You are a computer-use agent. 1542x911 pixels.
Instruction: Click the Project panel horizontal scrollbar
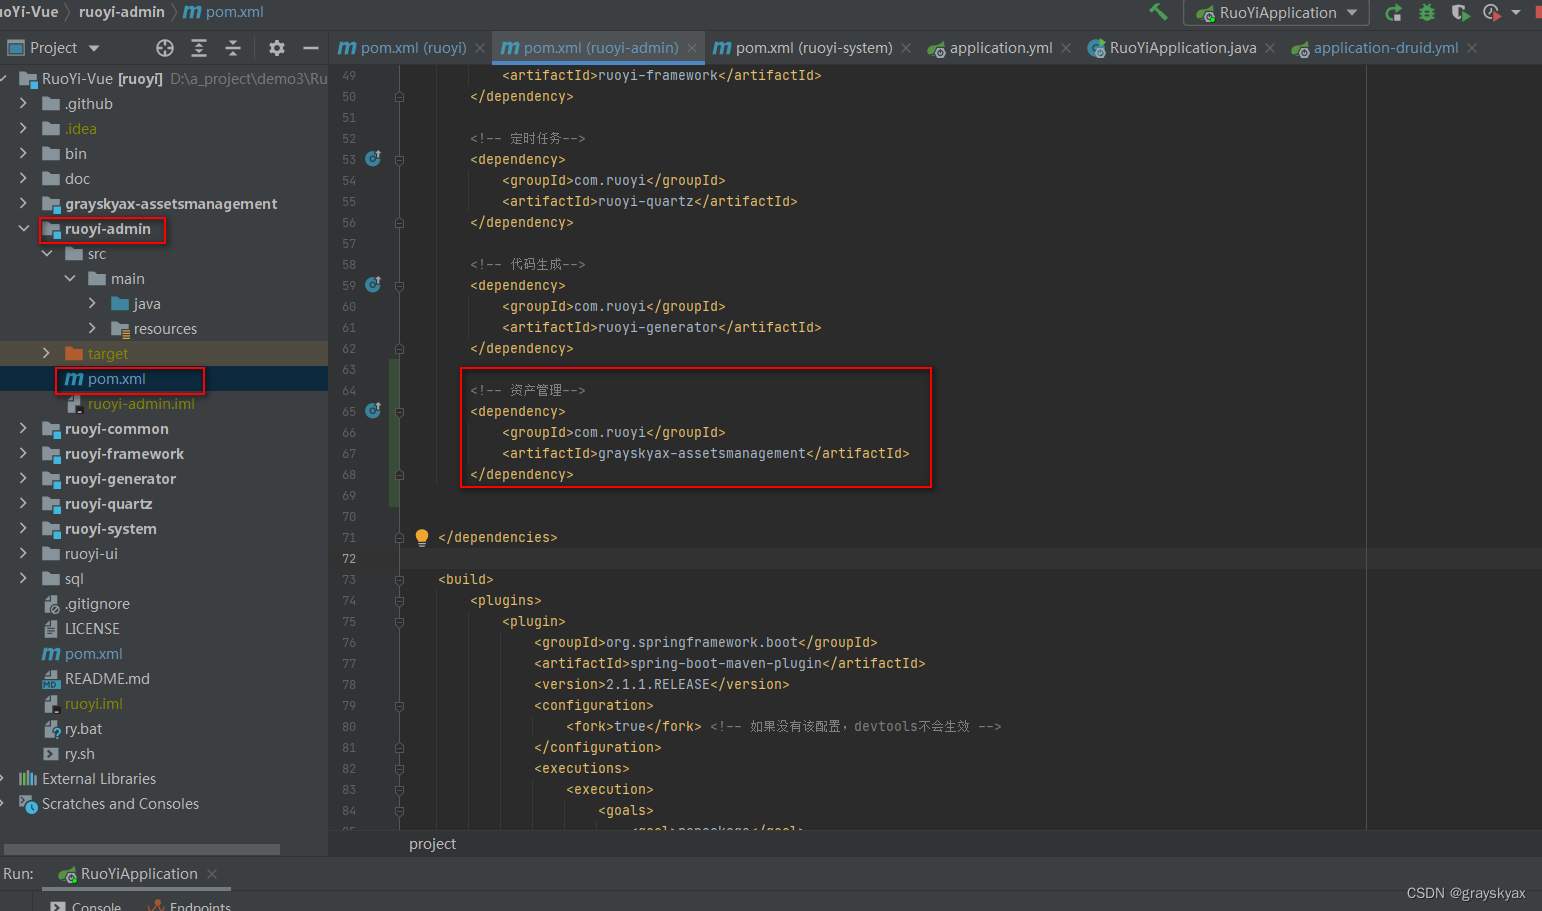click(x=141, y=849)
